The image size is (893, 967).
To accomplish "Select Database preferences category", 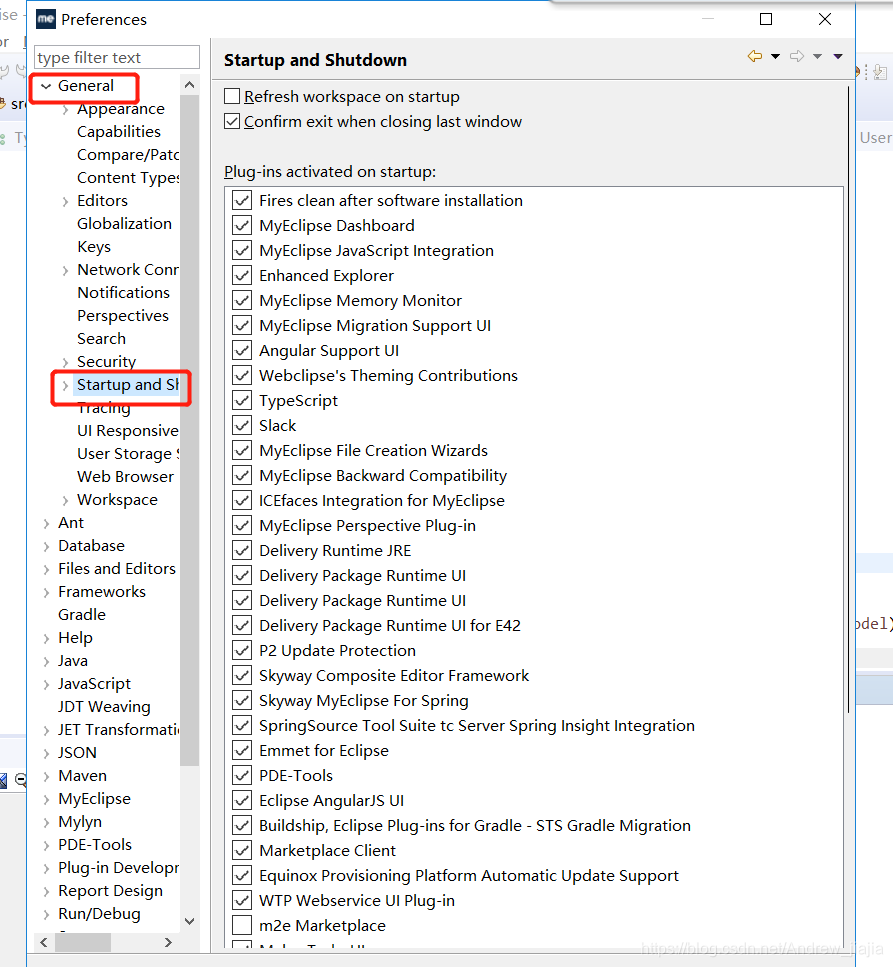I will (91, 546).
